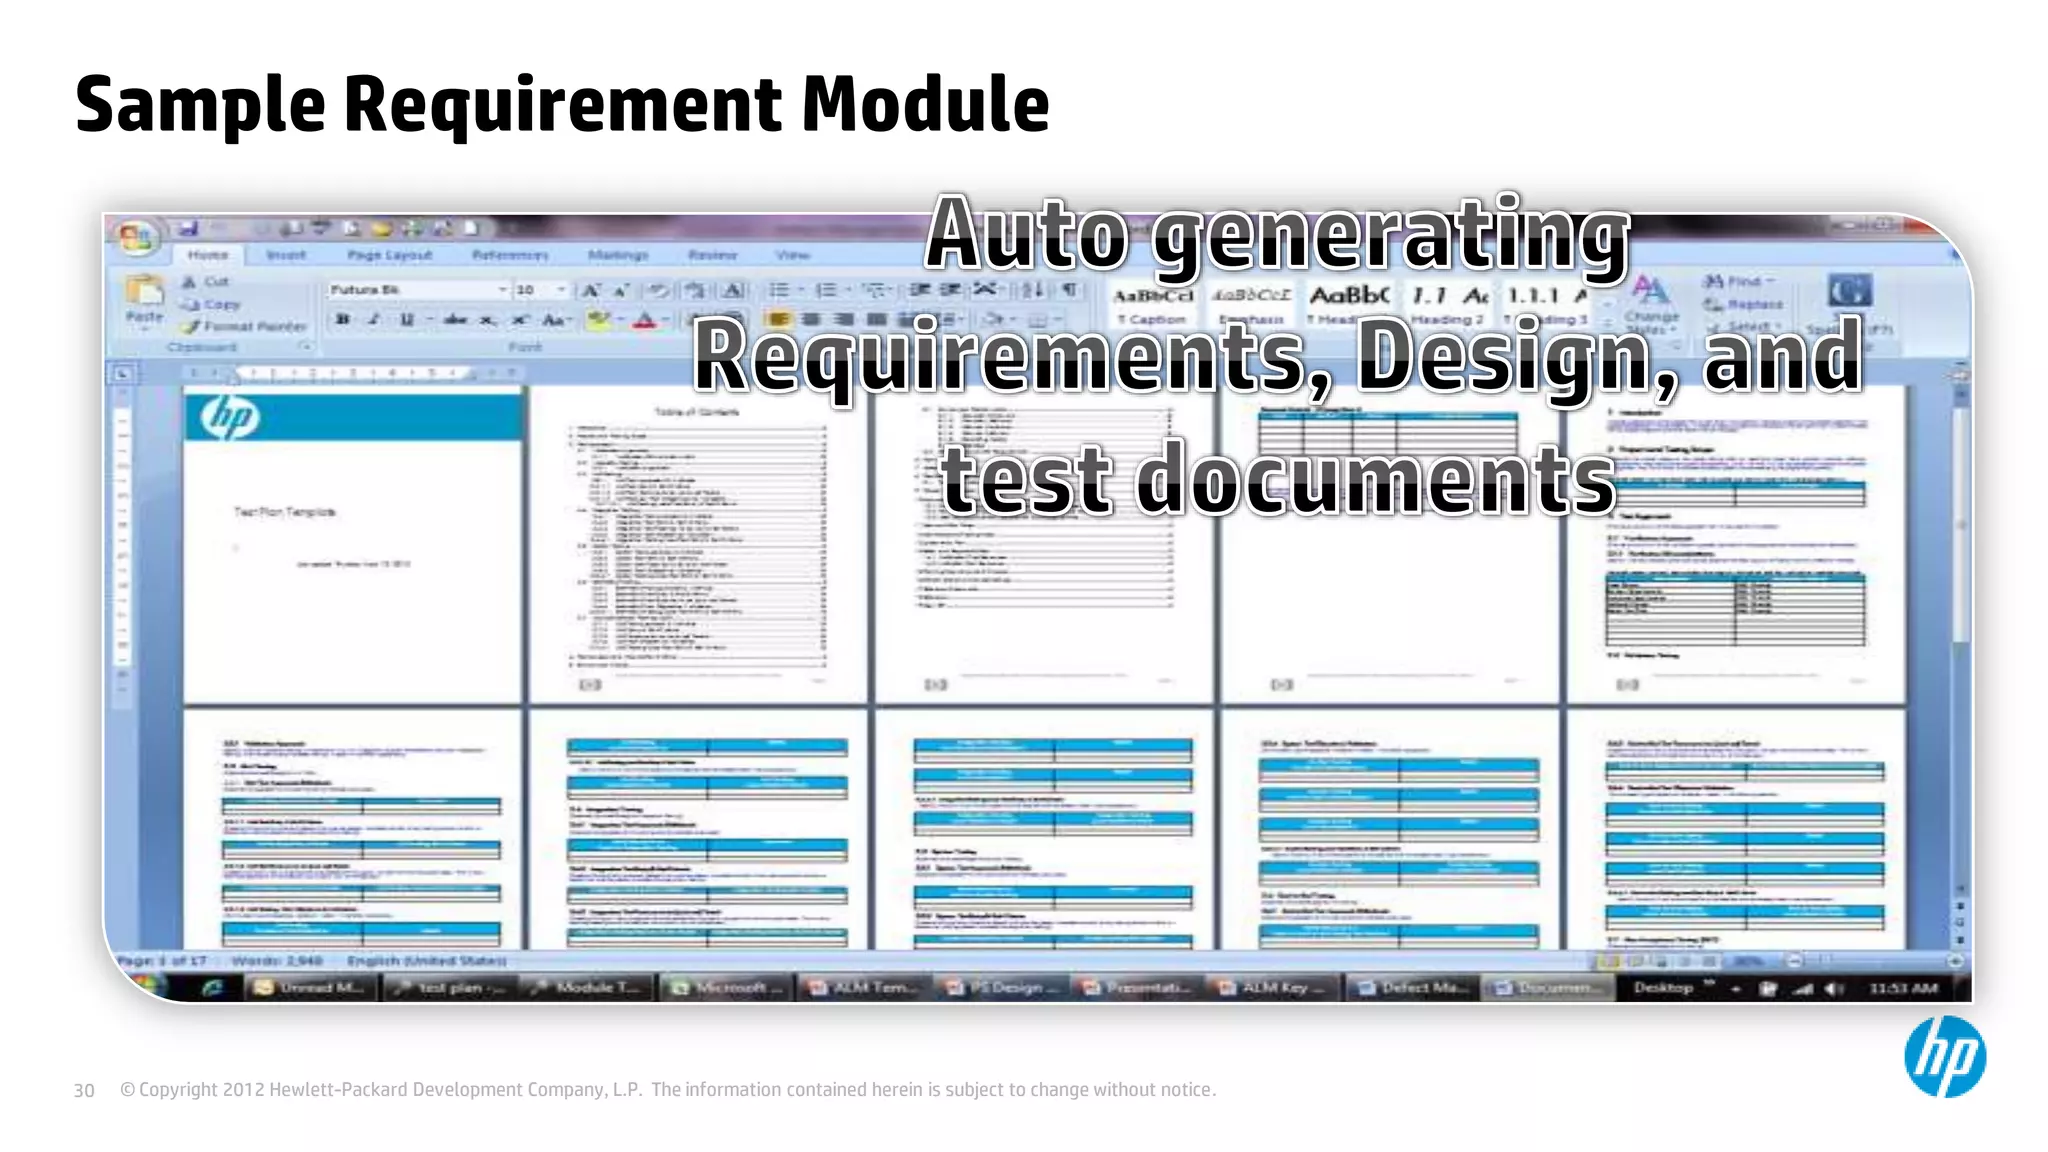Click English (United States) language indicator
The width and height of the screenshot is (2048, 1152).
point(427,961)
